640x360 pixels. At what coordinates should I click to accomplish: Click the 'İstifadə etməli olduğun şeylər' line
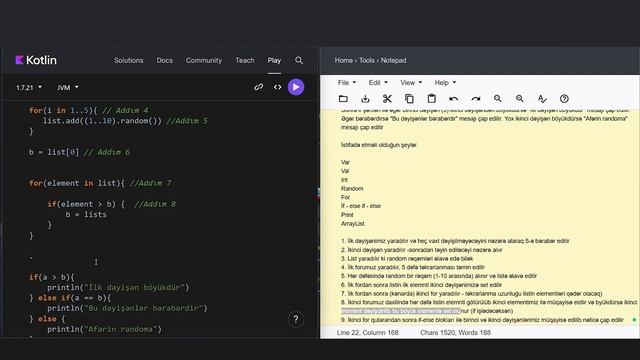379,145
